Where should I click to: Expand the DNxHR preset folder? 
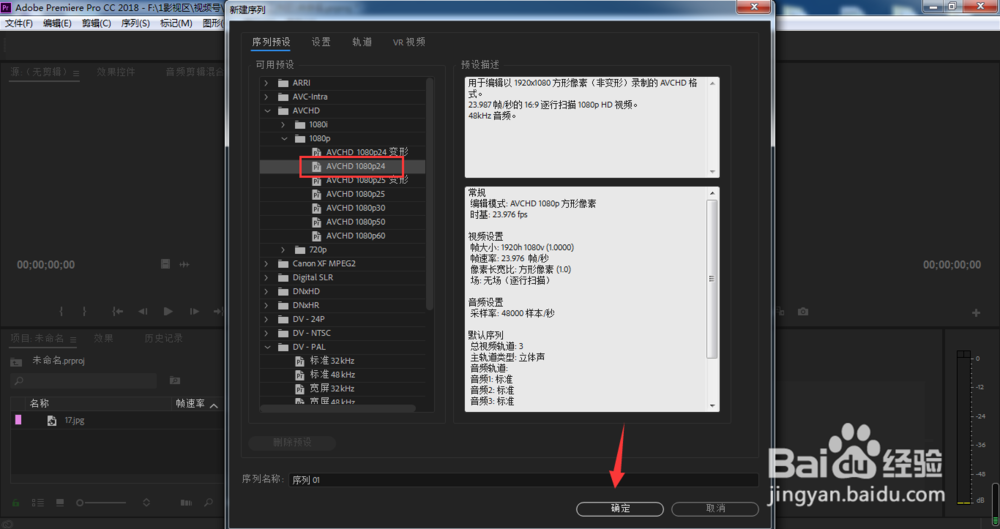click(x=267, y=305)
